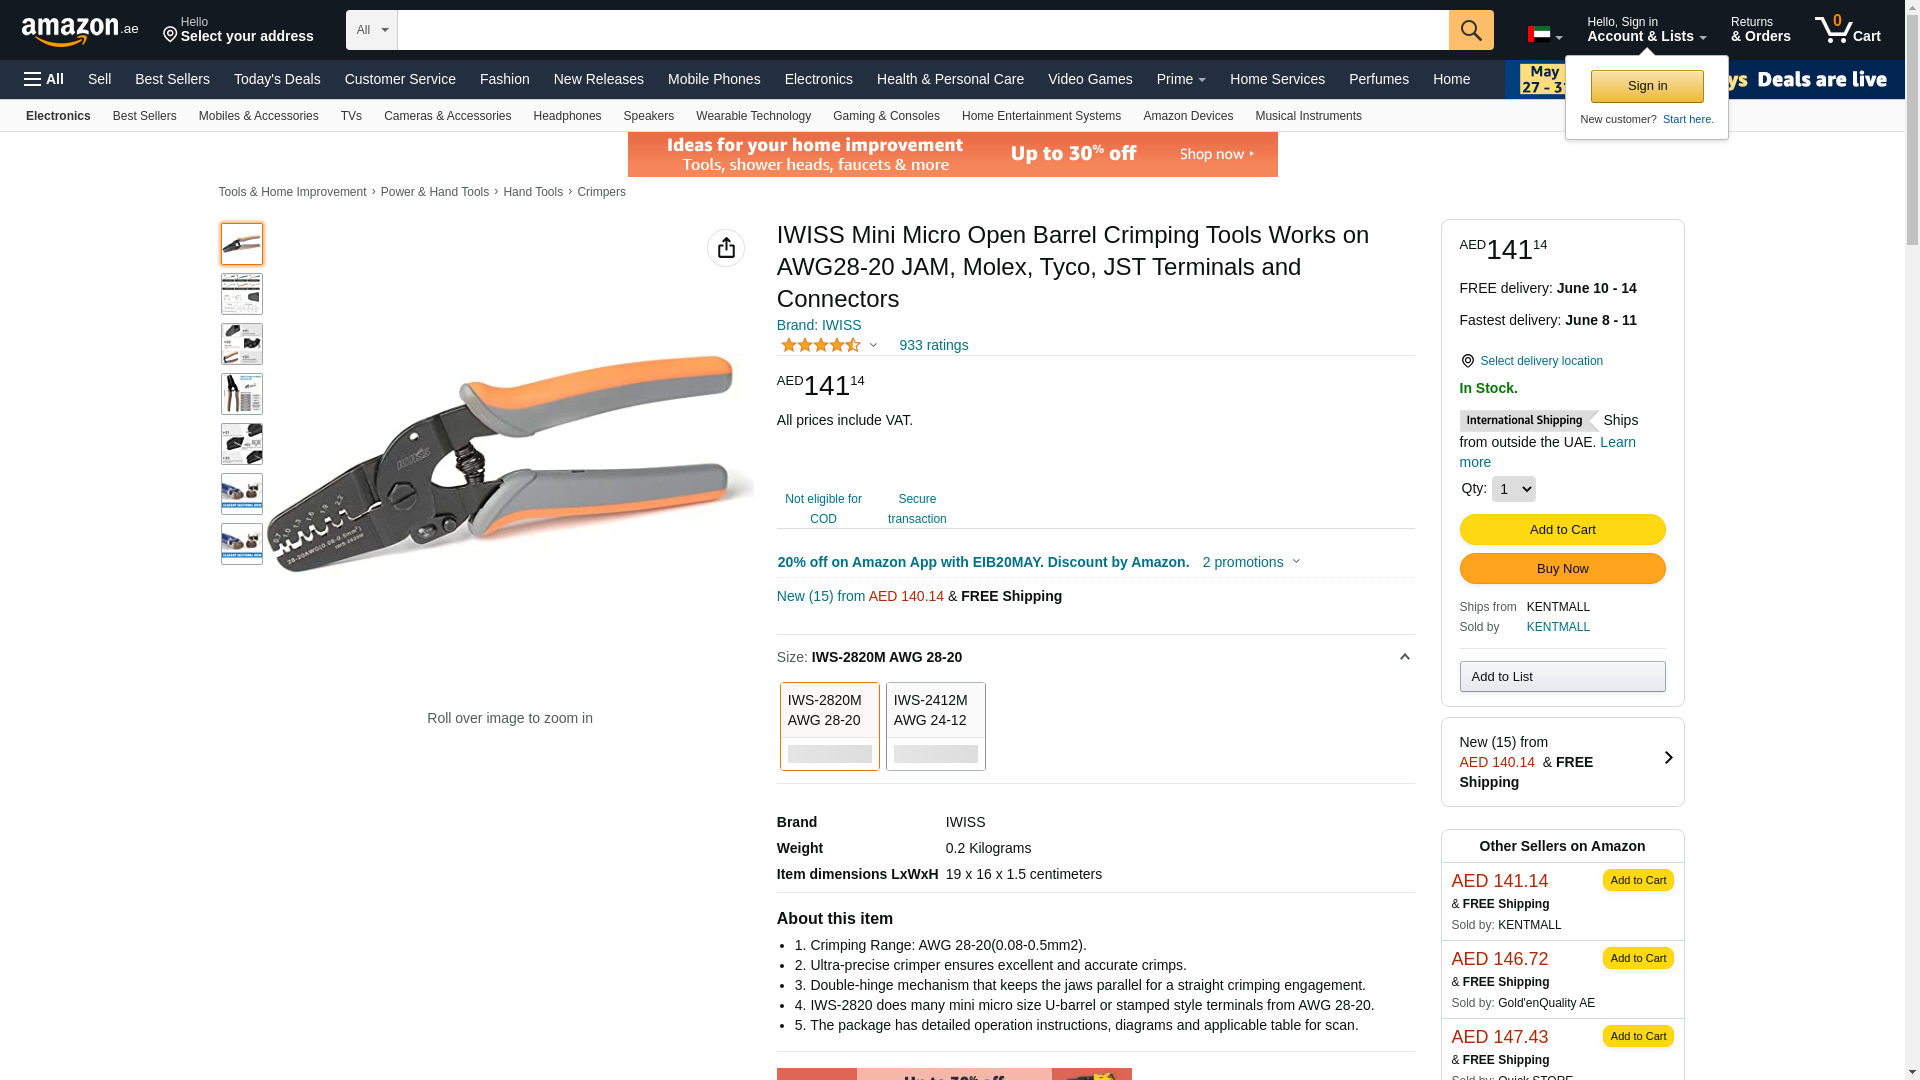
Task: Click the star rating icons
Action: [821, 345]
